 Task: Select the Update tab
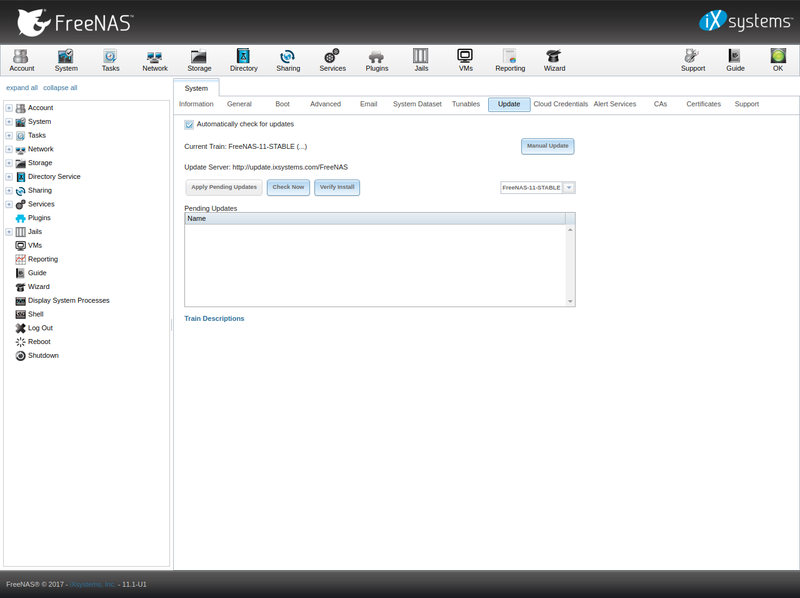coord(509,104)
